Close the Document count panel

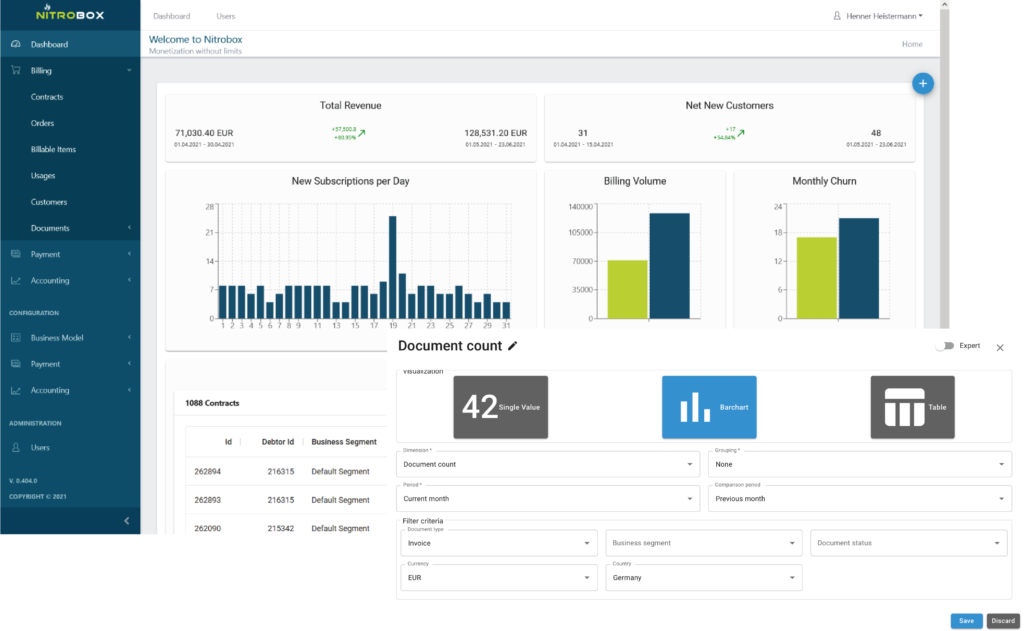coord(1000,348)
